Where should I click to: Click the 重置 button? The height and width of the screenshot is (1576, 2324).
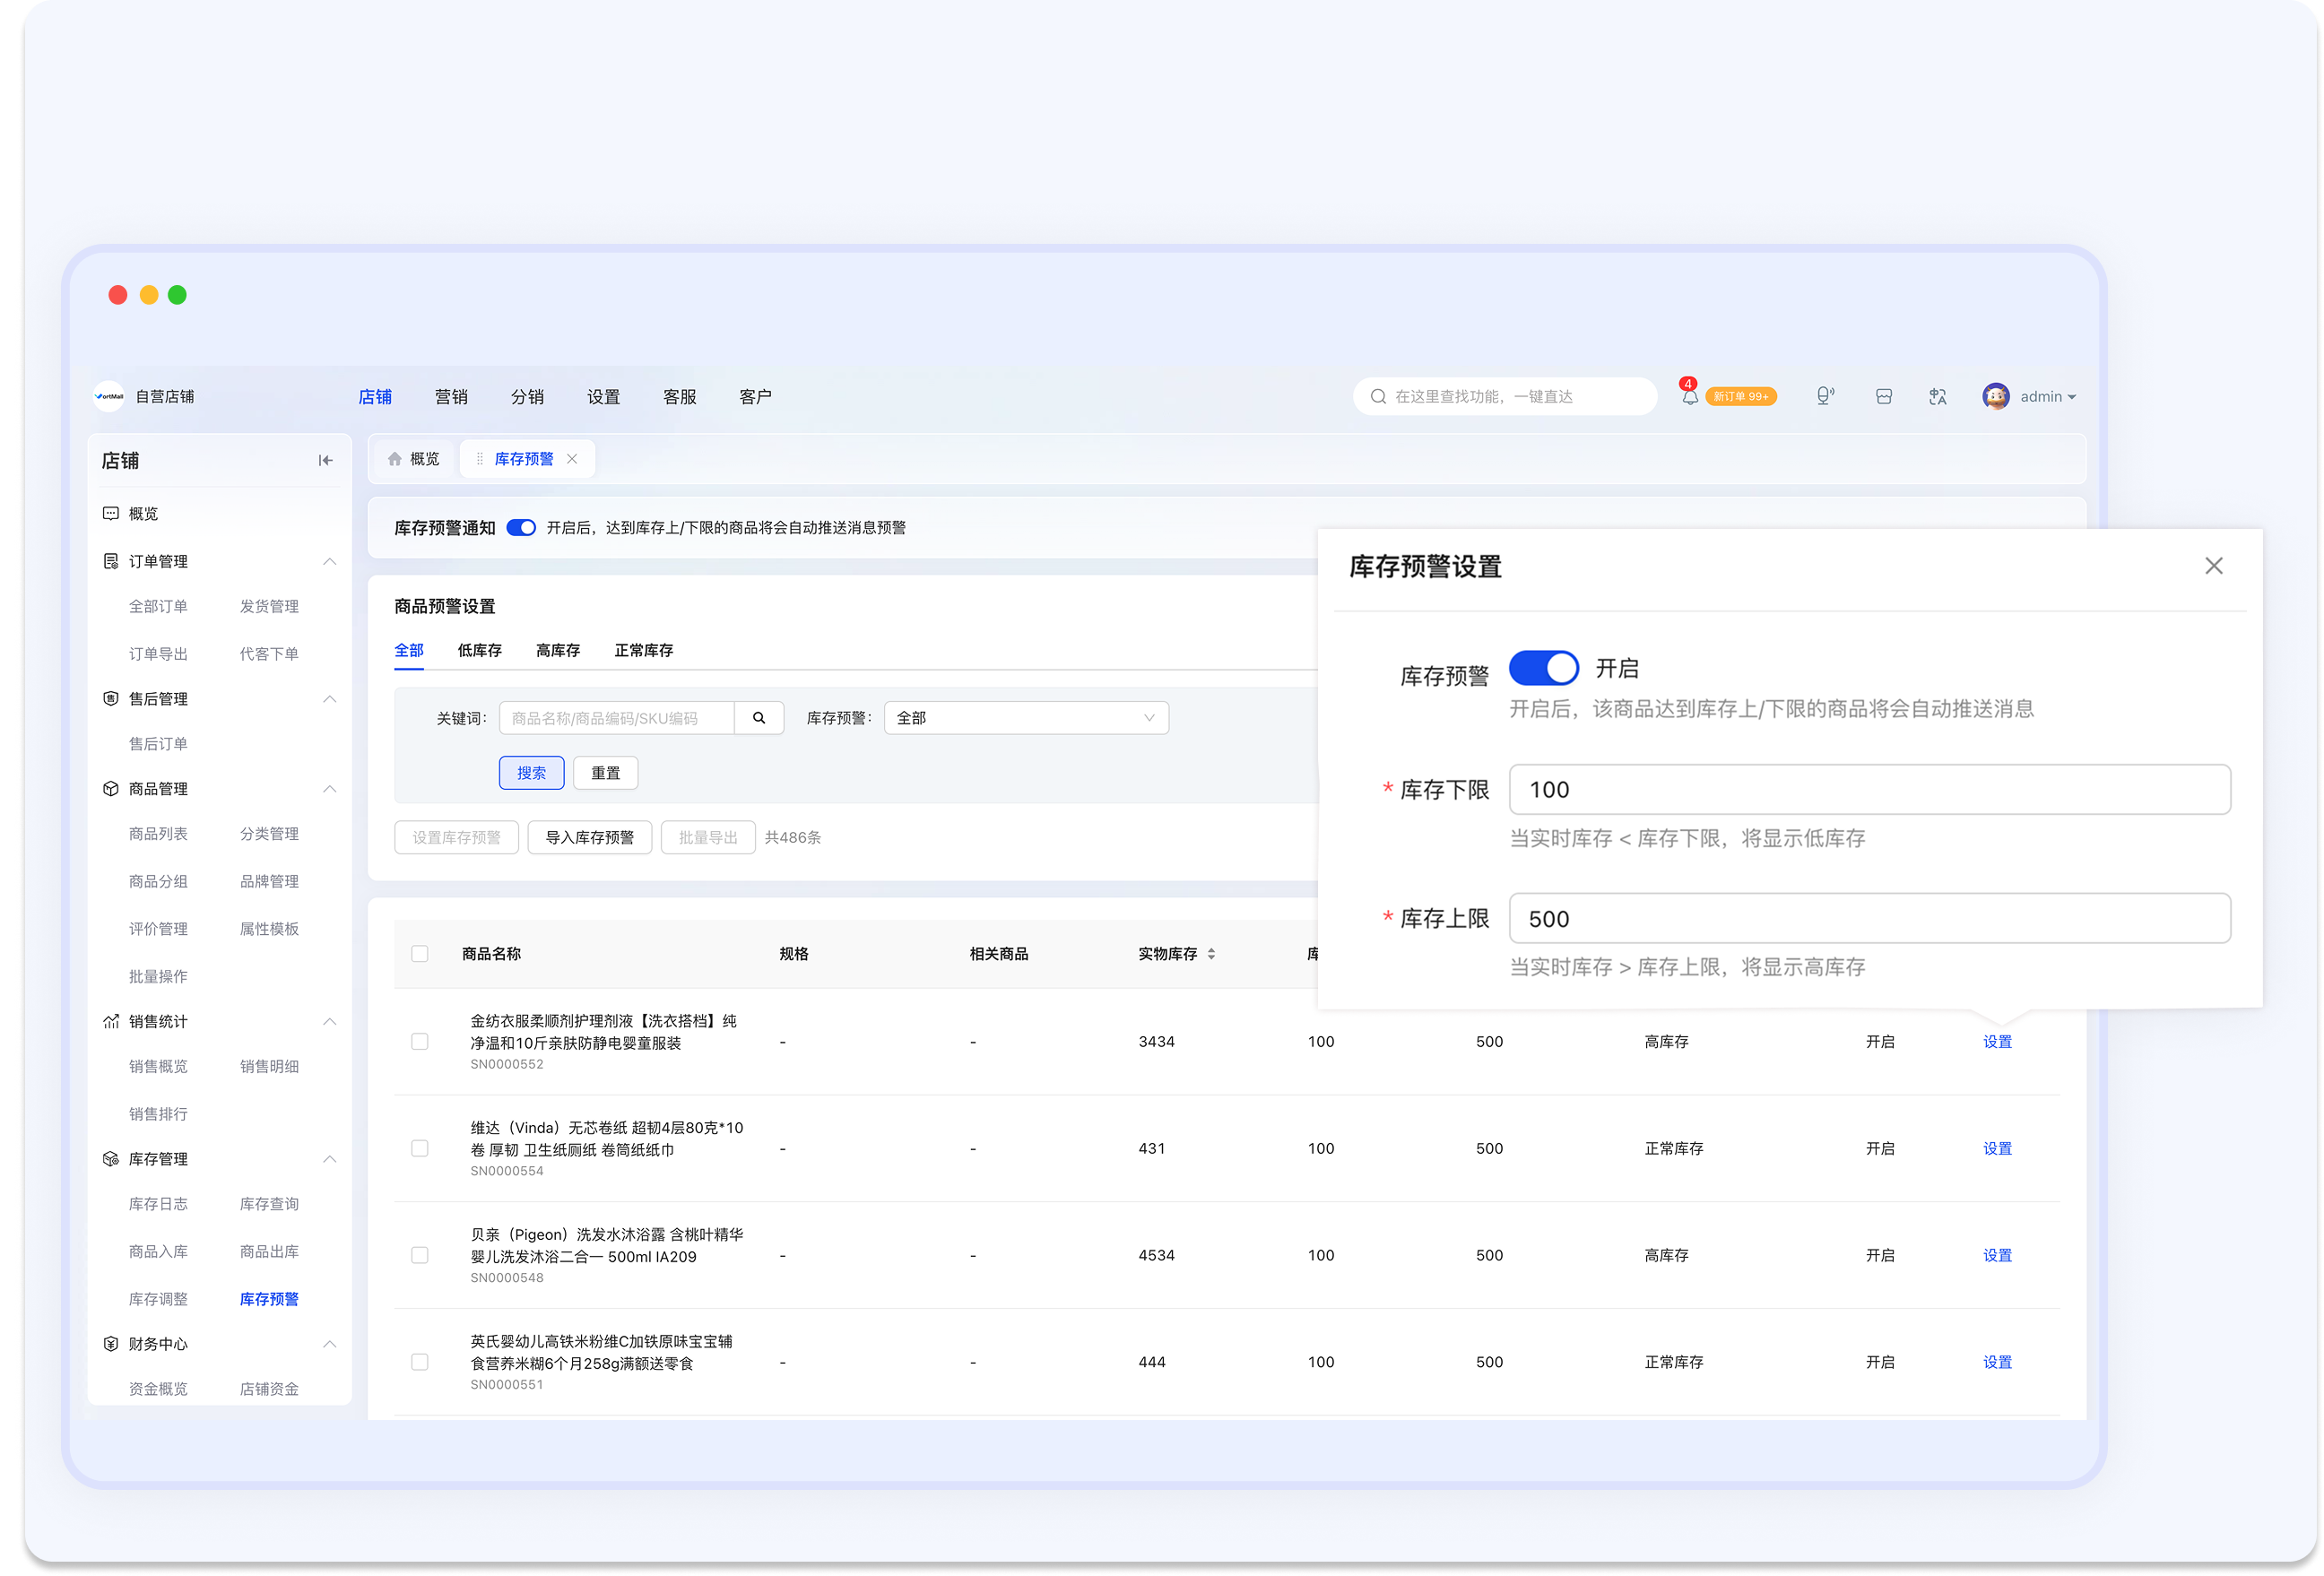pos(605,772)
